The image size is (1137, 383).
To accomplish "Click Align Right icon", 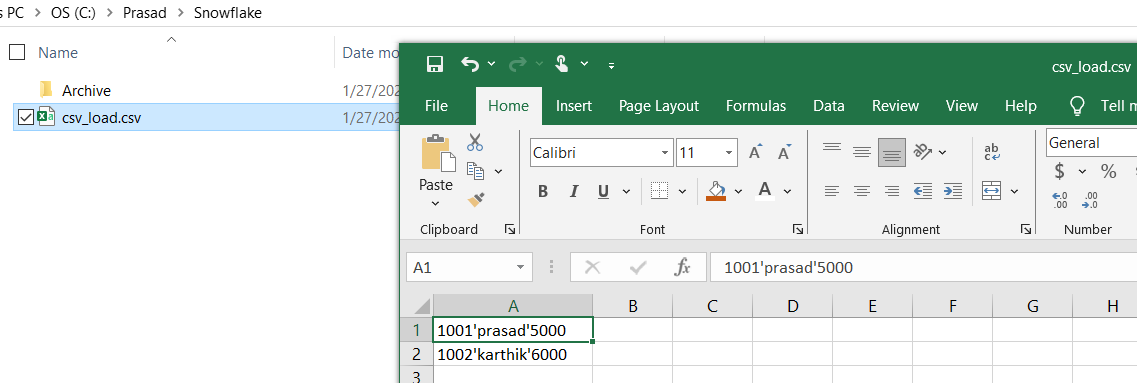I will coord(892,192).
